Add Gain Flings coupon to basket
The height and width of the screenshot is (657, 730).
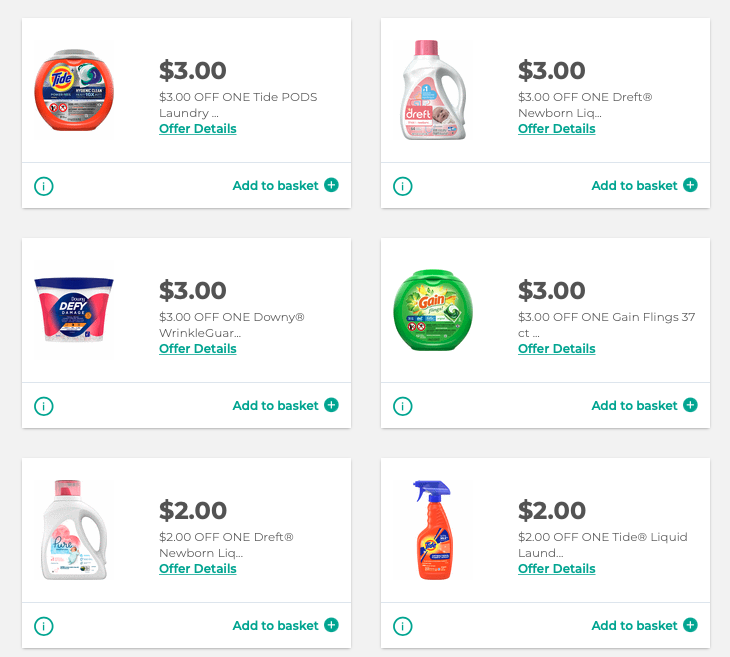click(x=644, y=406)
